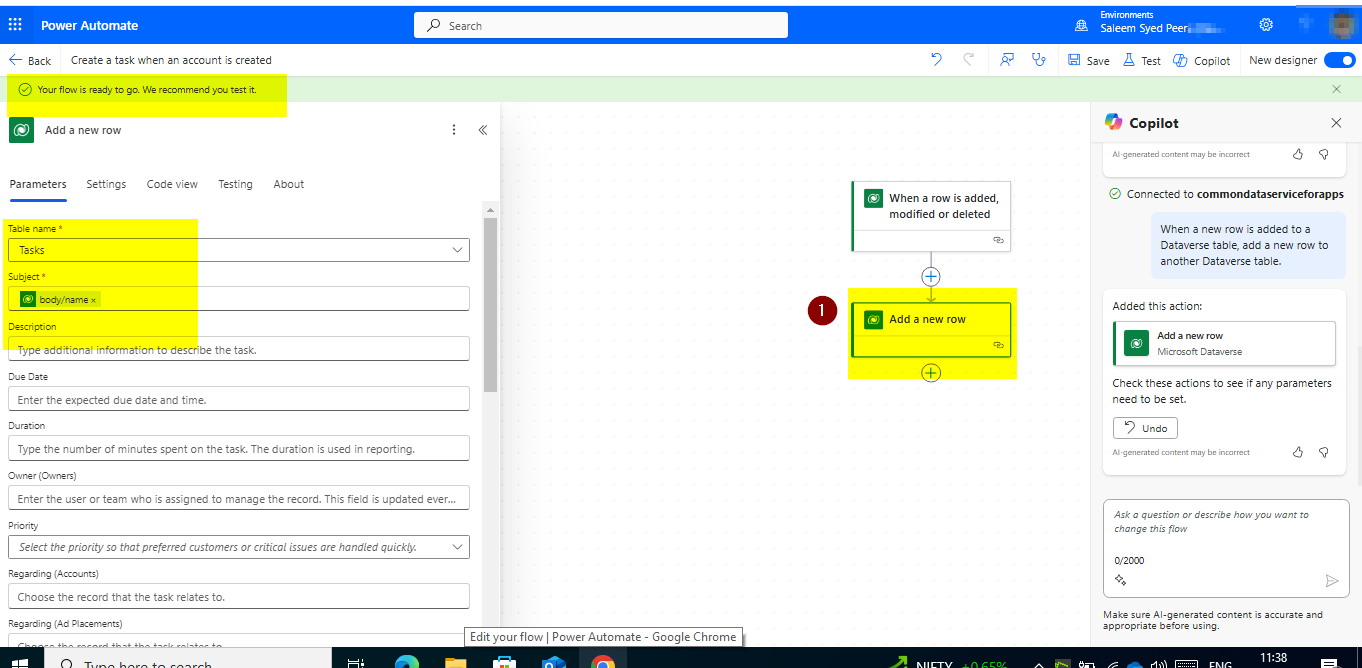Switch to the Code view tab
This screenshot has height=668, width=1362.
point(172,184)
